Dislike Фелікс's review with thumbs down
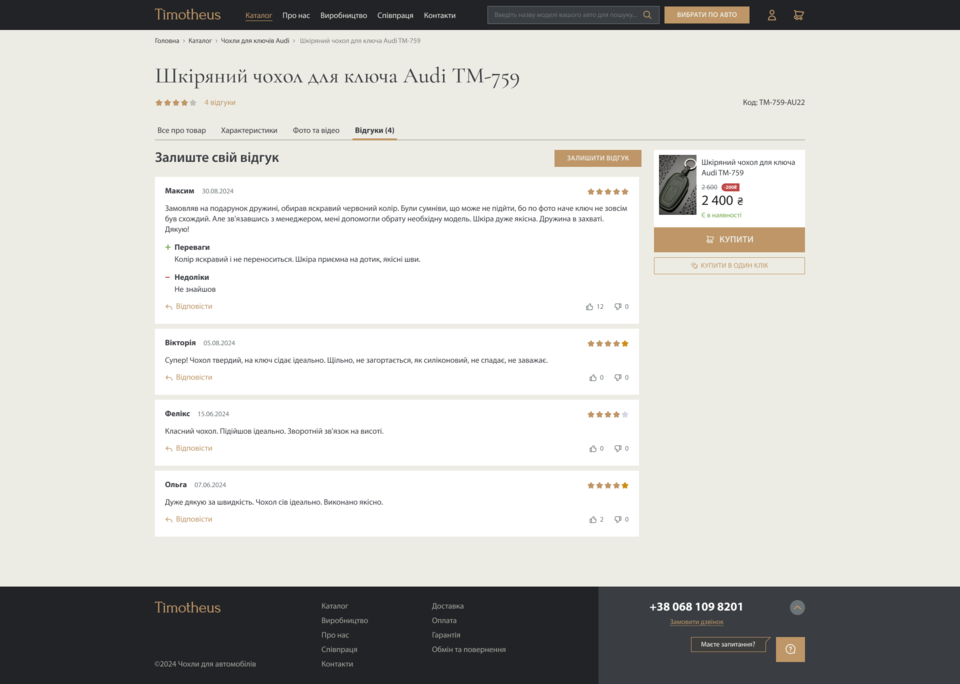 618,448
